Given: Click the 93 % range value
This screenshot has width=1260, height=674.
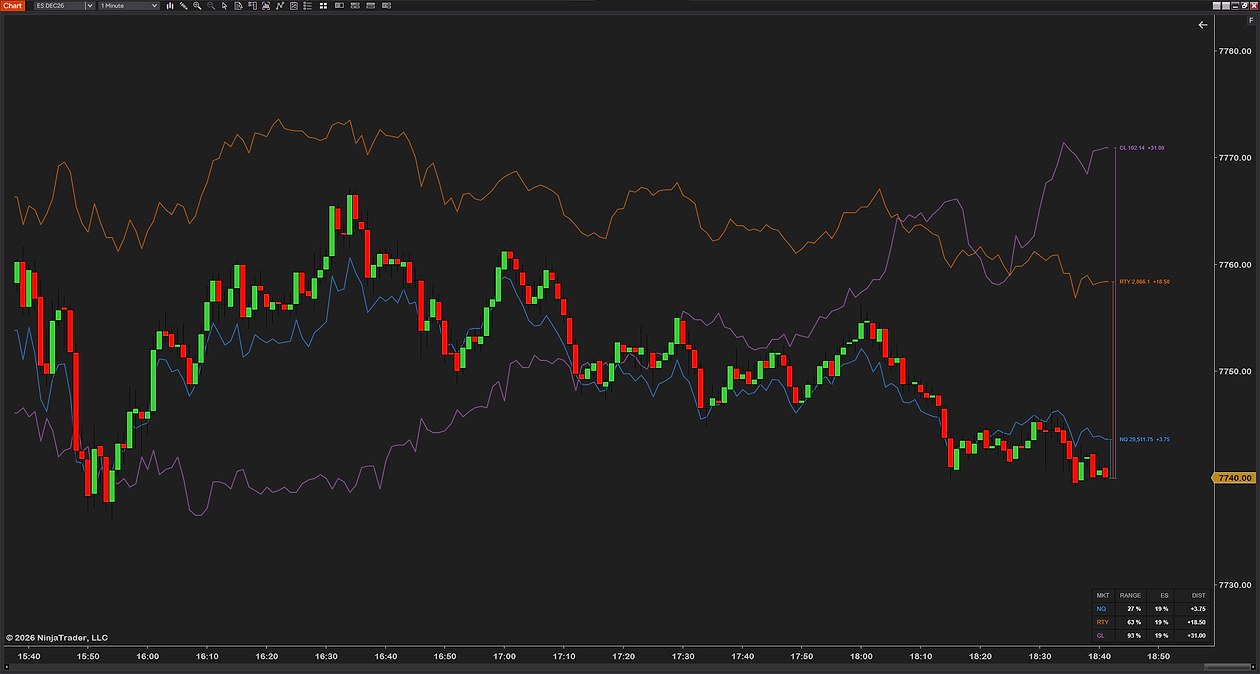Looking at the screenshot, I should point(1134,635).
